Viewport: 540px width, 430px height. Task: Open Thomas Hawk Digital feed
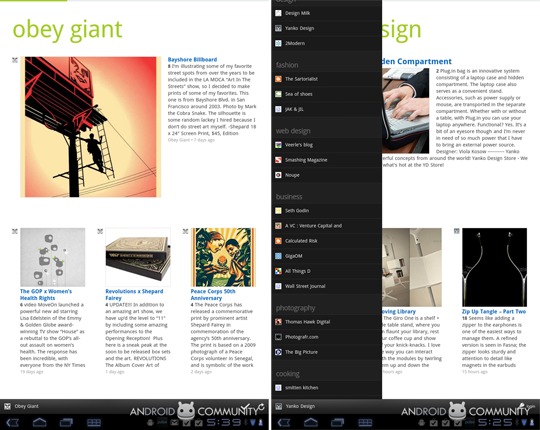pos(326,322)
